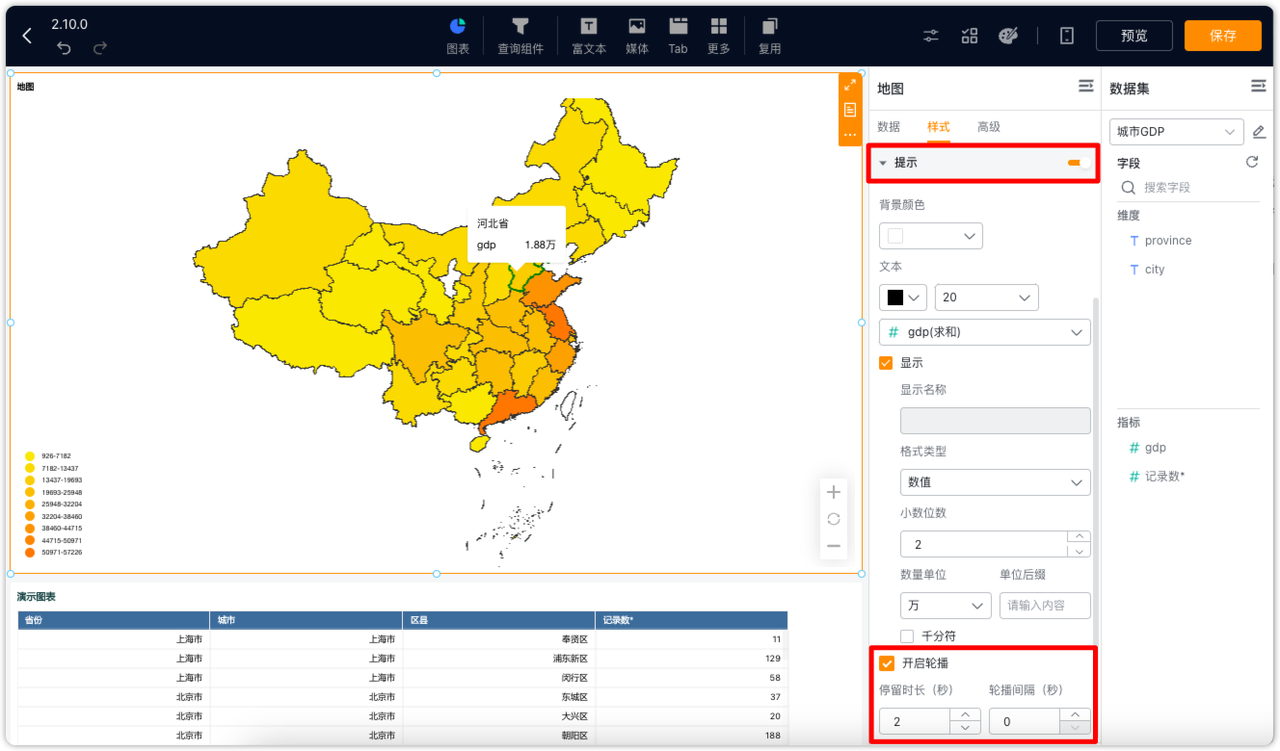1280x751 pixels.
Task: Decrease the 小数位数 value
Action: (x=1078, y=551)
